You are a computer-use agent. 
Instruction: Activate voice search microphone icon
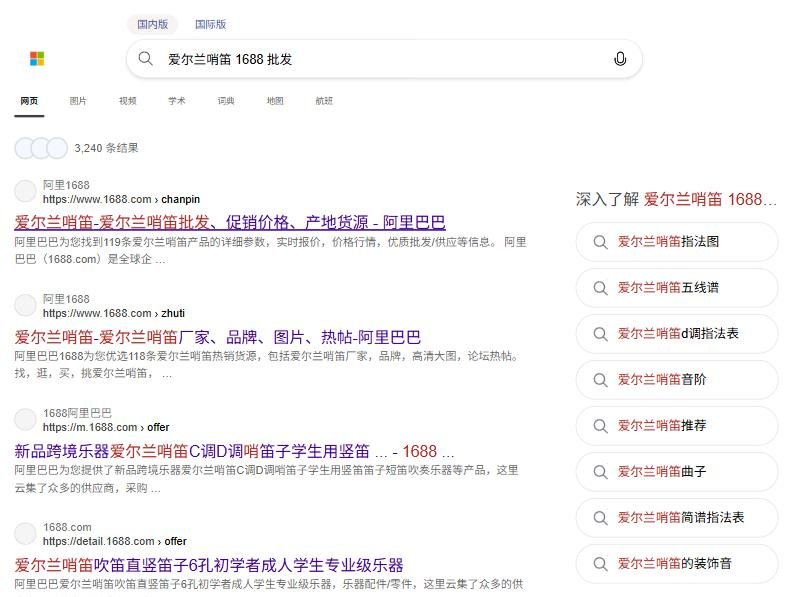(x=620, y=59)
